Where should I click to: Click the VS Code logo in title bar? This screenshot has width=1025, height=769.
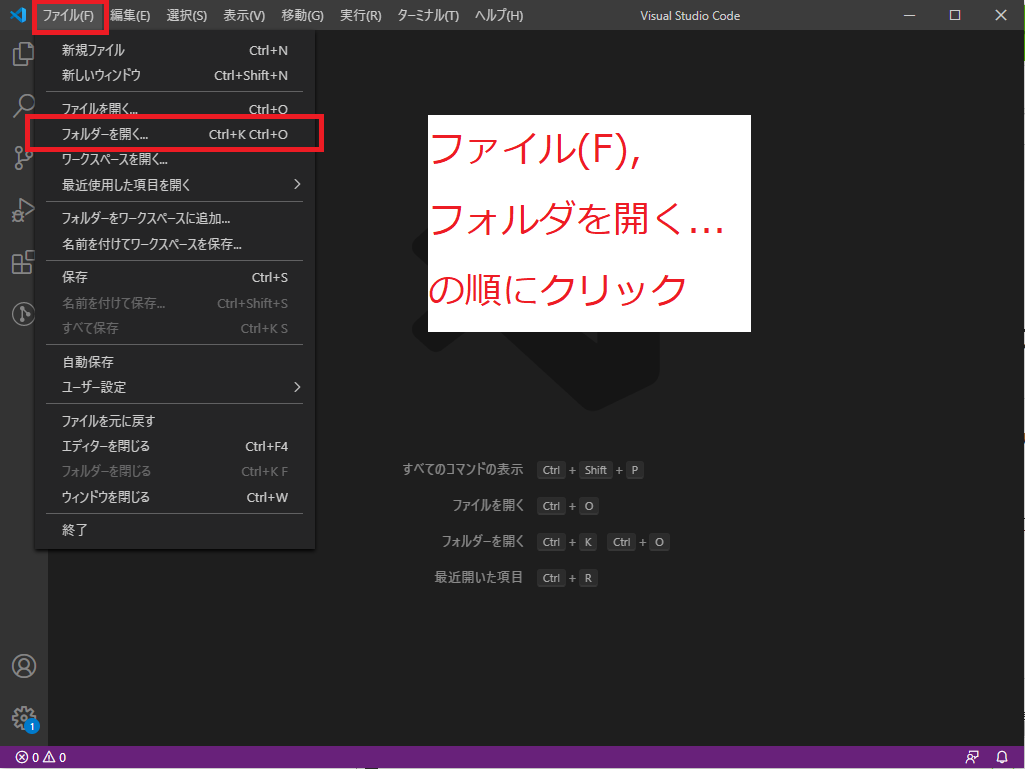click(x=18, y=14)
